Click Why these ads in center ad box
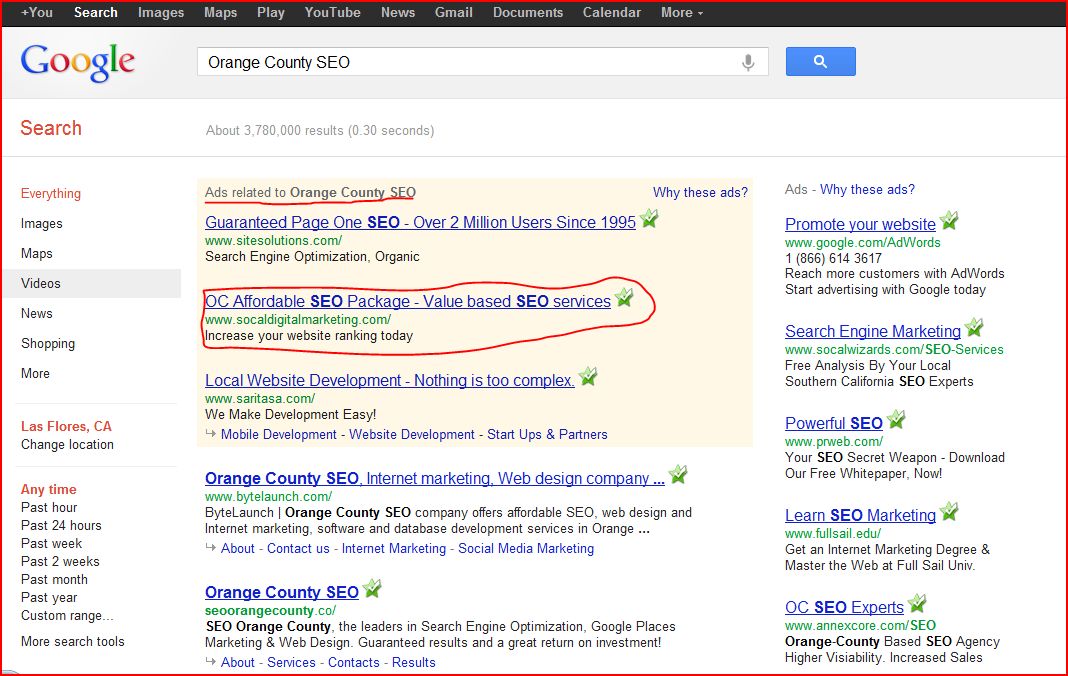This screenshot has height=676, width=1068. click(x=700, y=193)
